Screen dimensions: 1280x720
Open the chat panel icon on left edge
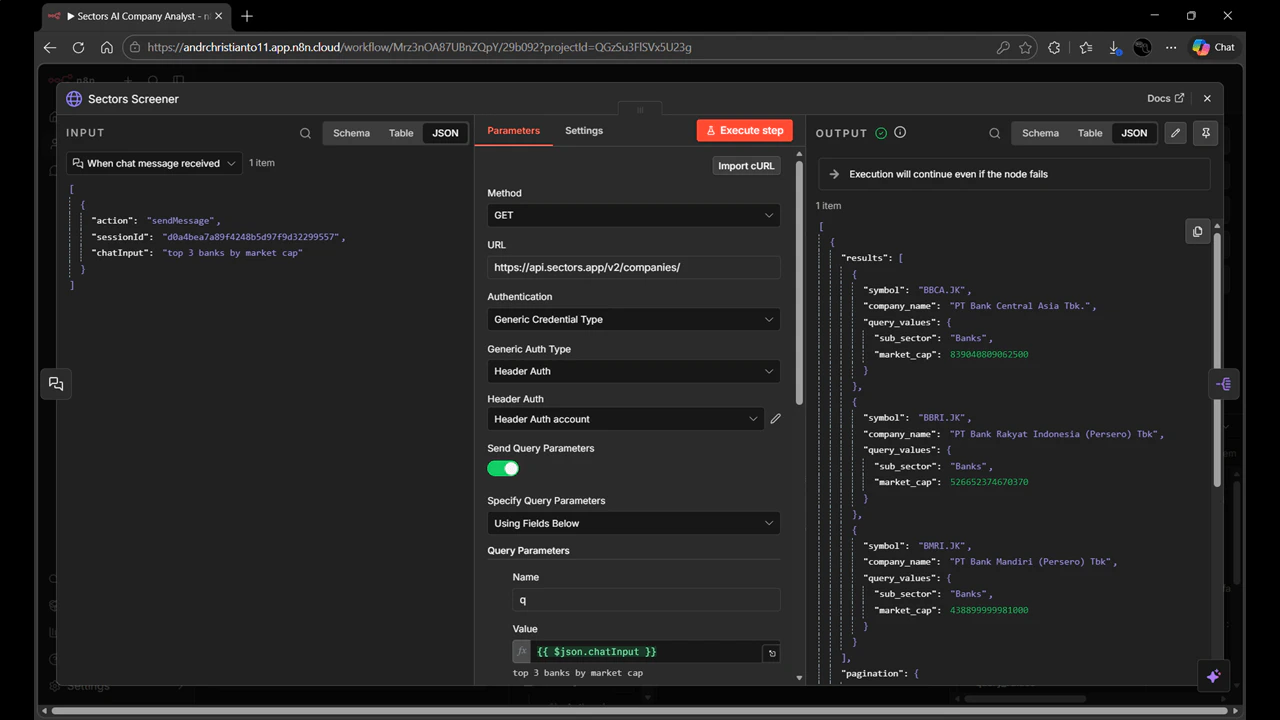click(56, 384)
